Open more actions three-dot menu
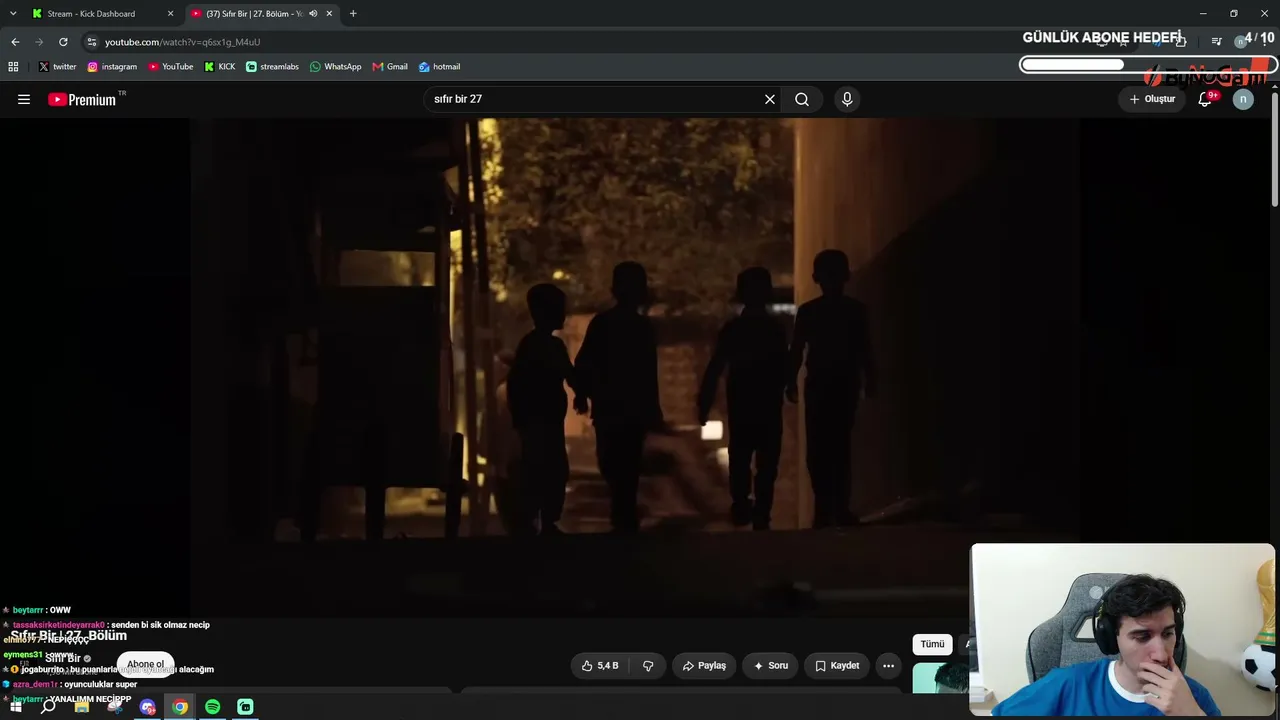The width and height of the screenshot is (1280, 720). click(x=888, y=666)
